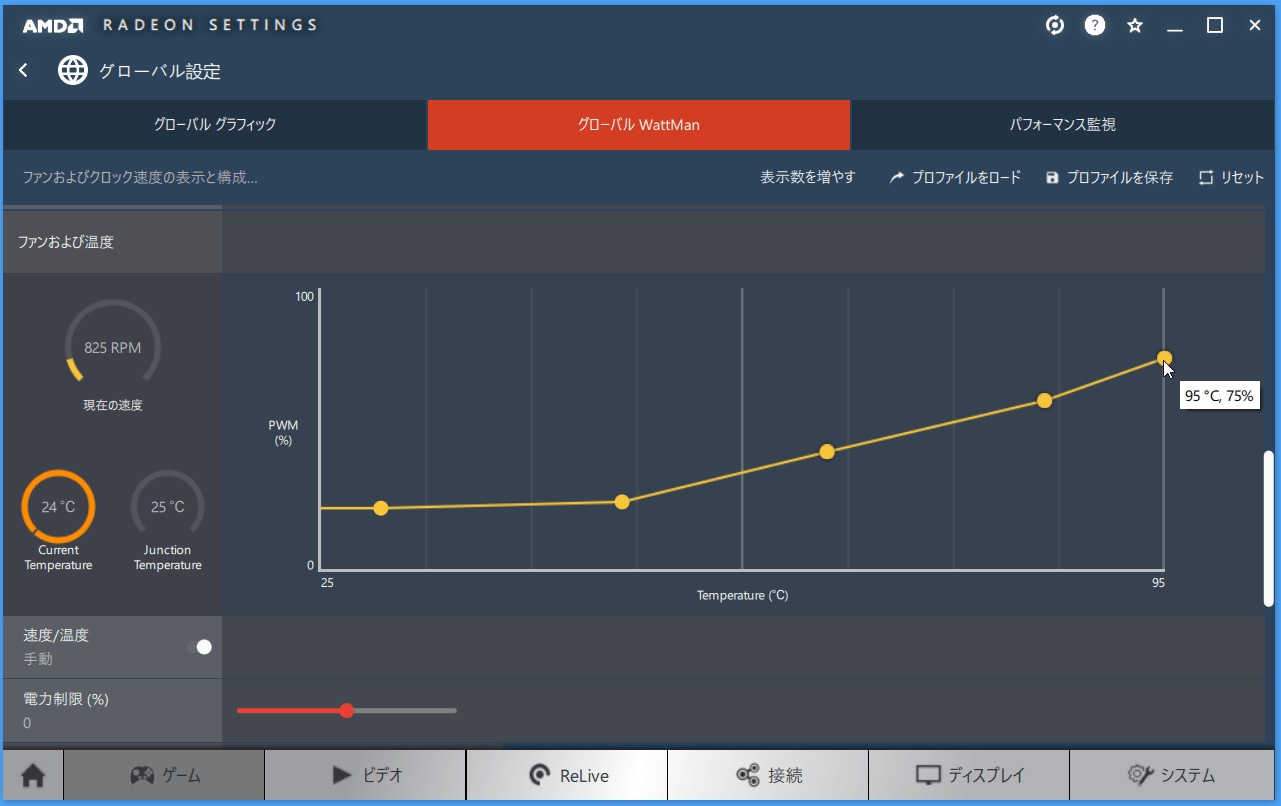Click the second fan curve point
Image resolution: width=1281 pixels, height=806 pixels.
tap(622, 502)
